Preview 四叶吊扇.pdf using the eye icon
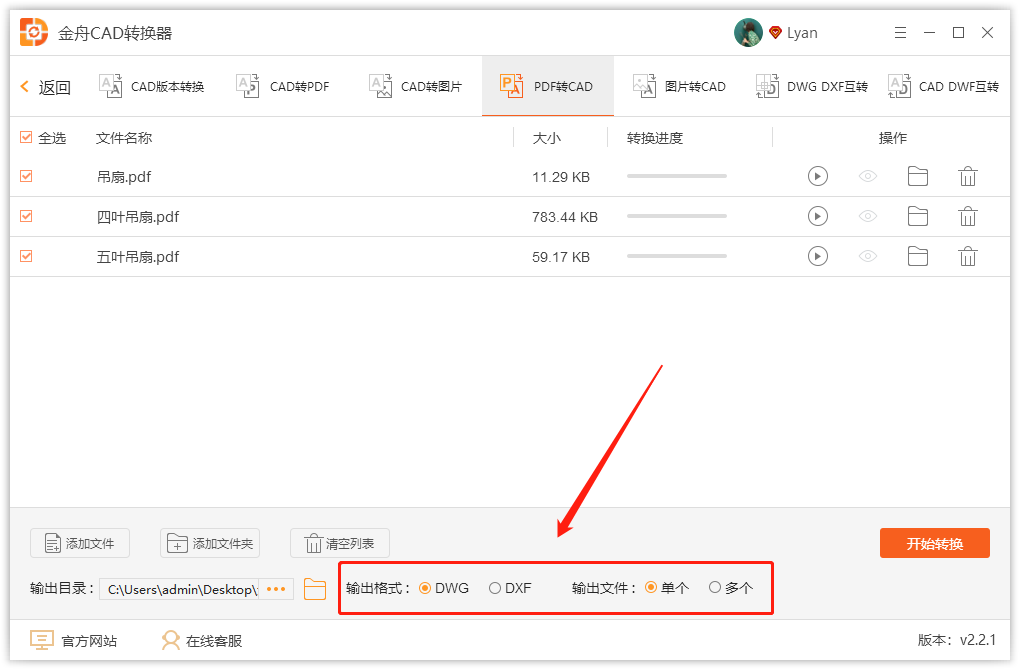This screenshot has height=670, width=1020. (x=867, y=216)
